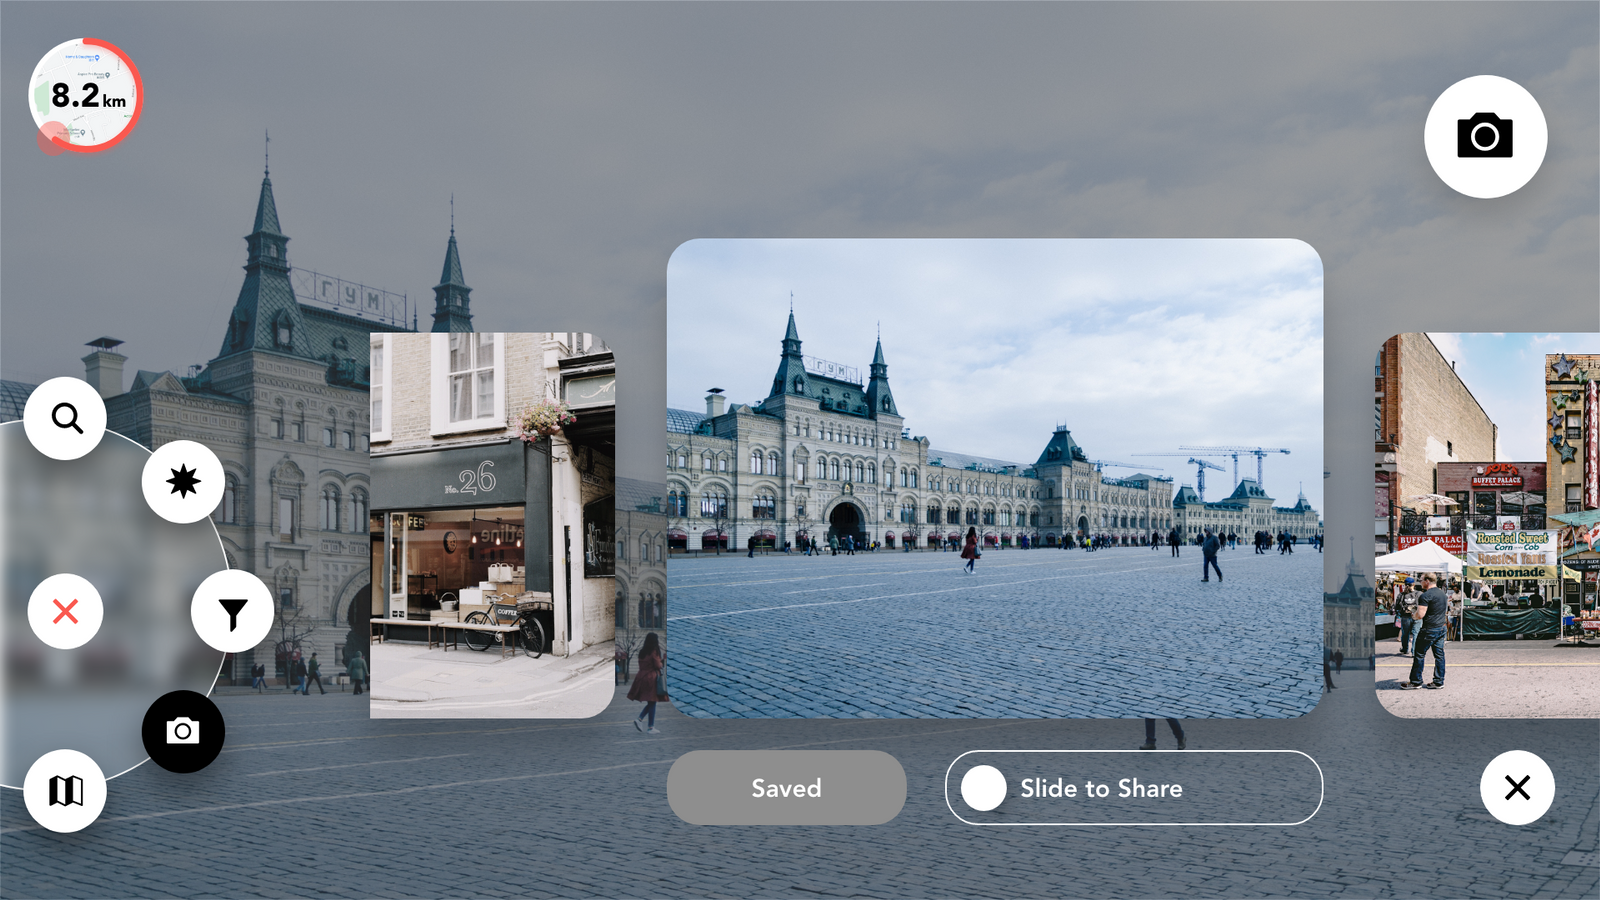Open the search magnifier in radial menu

66,418
